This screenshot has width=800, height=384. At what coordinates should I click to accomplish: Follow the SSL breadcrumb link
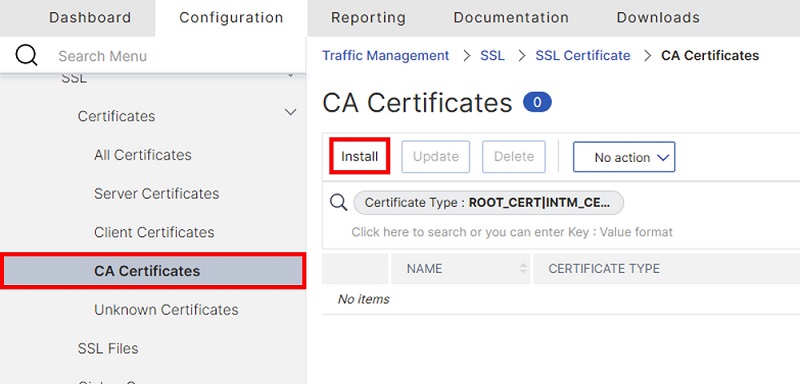point(492,56)
